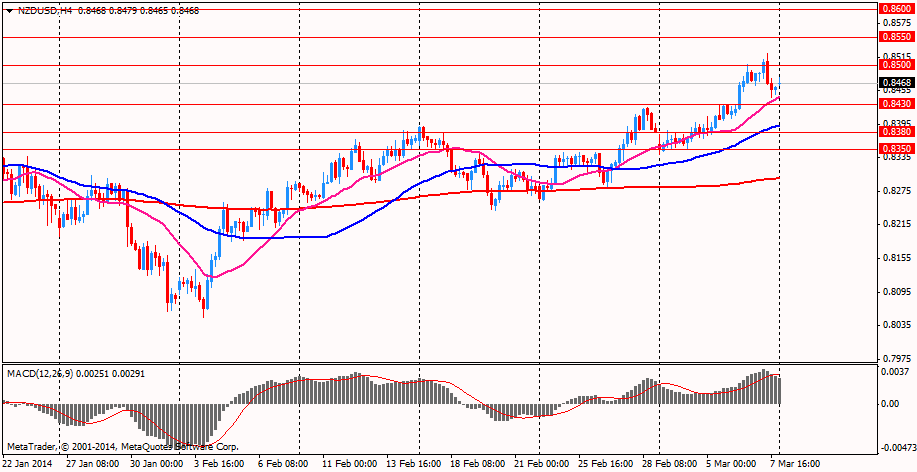Click the 0.8380 red price level label
Viewport: 917px width, 472px height.
pos(896,132)
